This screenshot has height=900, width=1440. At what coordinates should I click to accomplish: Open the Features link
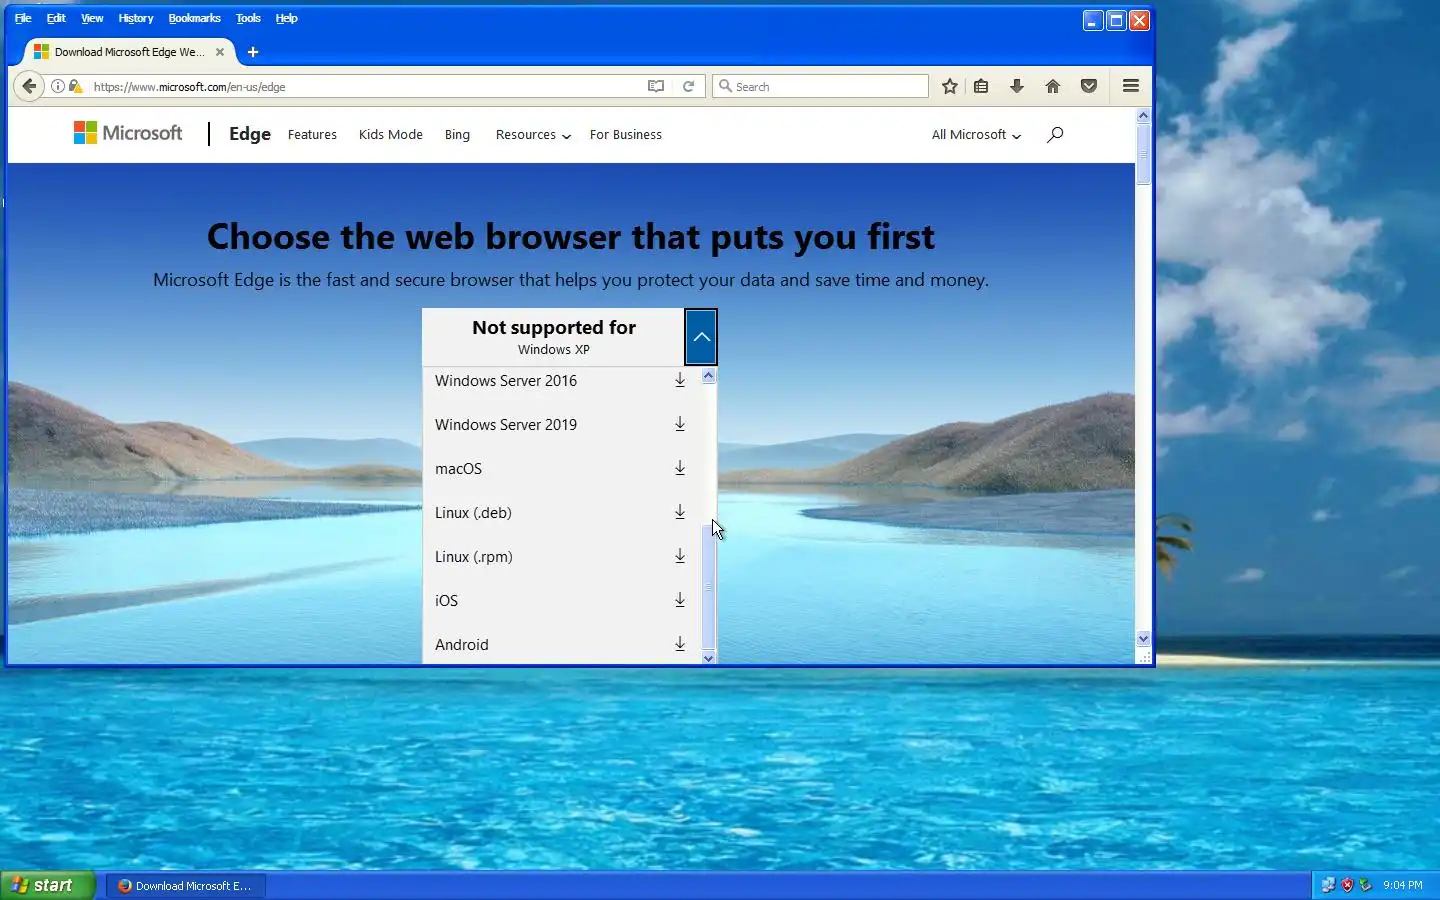point(312,135)
